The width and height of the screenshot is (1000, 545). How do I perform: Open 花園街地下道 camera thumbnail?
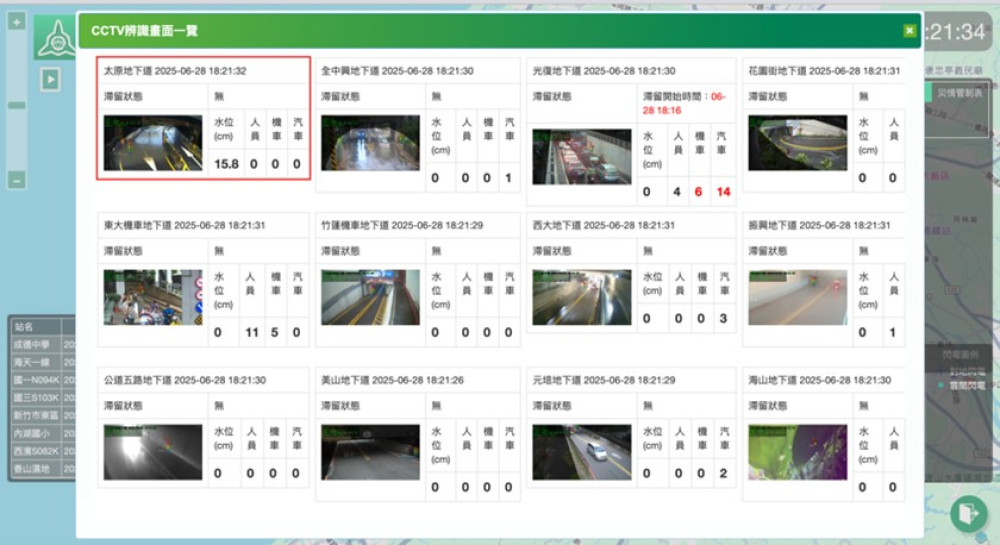pos(798,143)
